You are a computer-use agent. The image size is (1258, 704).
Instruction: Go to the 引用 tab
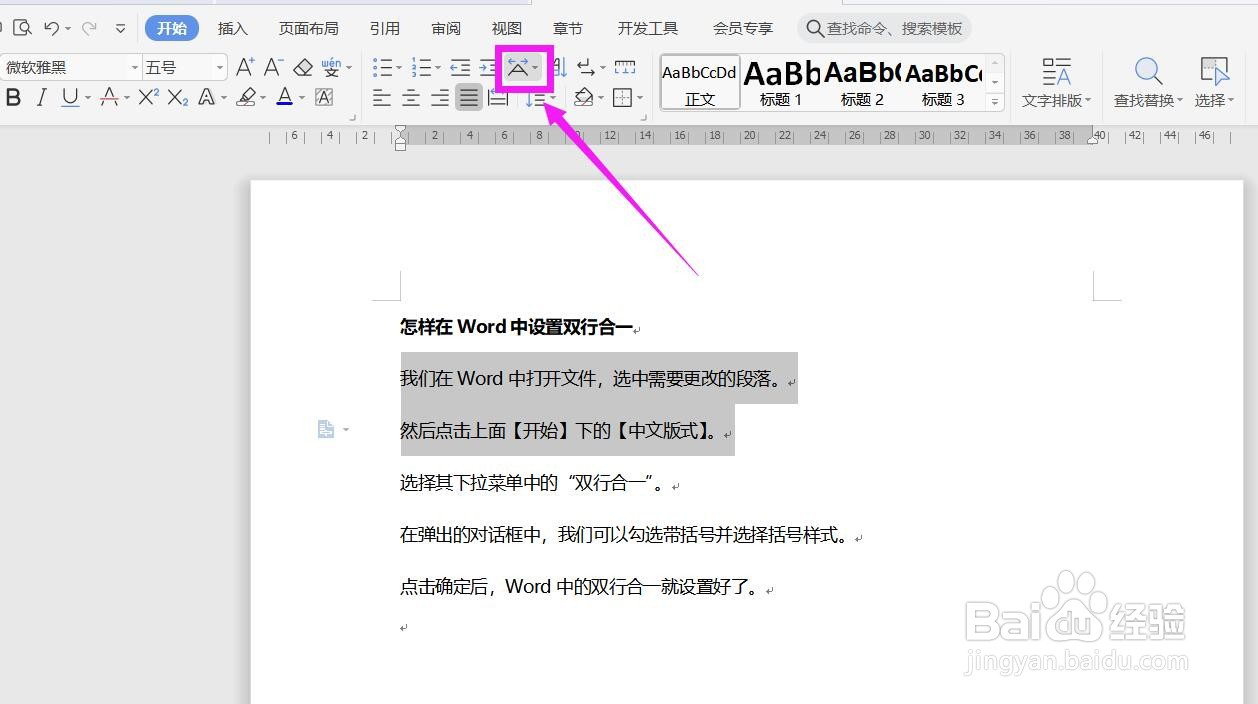(384, 28)
